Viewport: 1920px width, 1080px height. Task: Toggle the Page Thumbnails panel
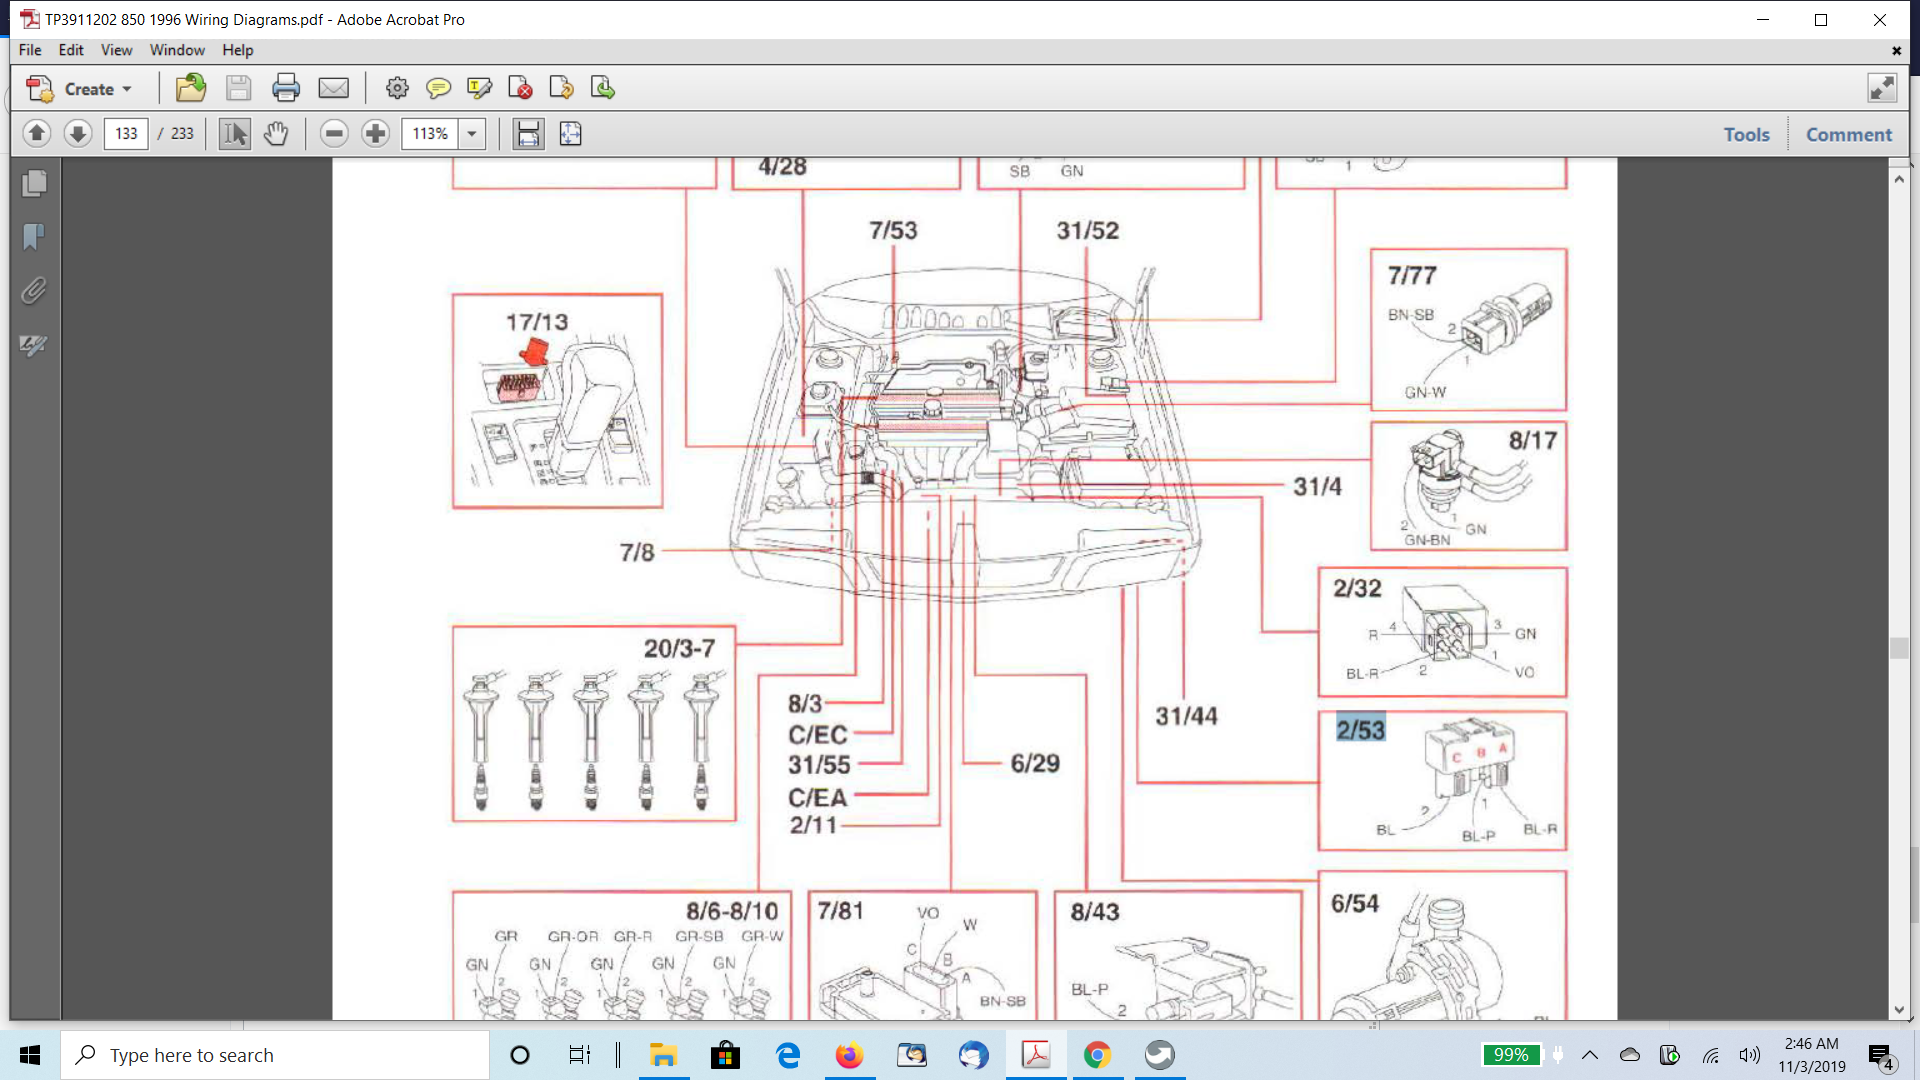coord(34,183)
